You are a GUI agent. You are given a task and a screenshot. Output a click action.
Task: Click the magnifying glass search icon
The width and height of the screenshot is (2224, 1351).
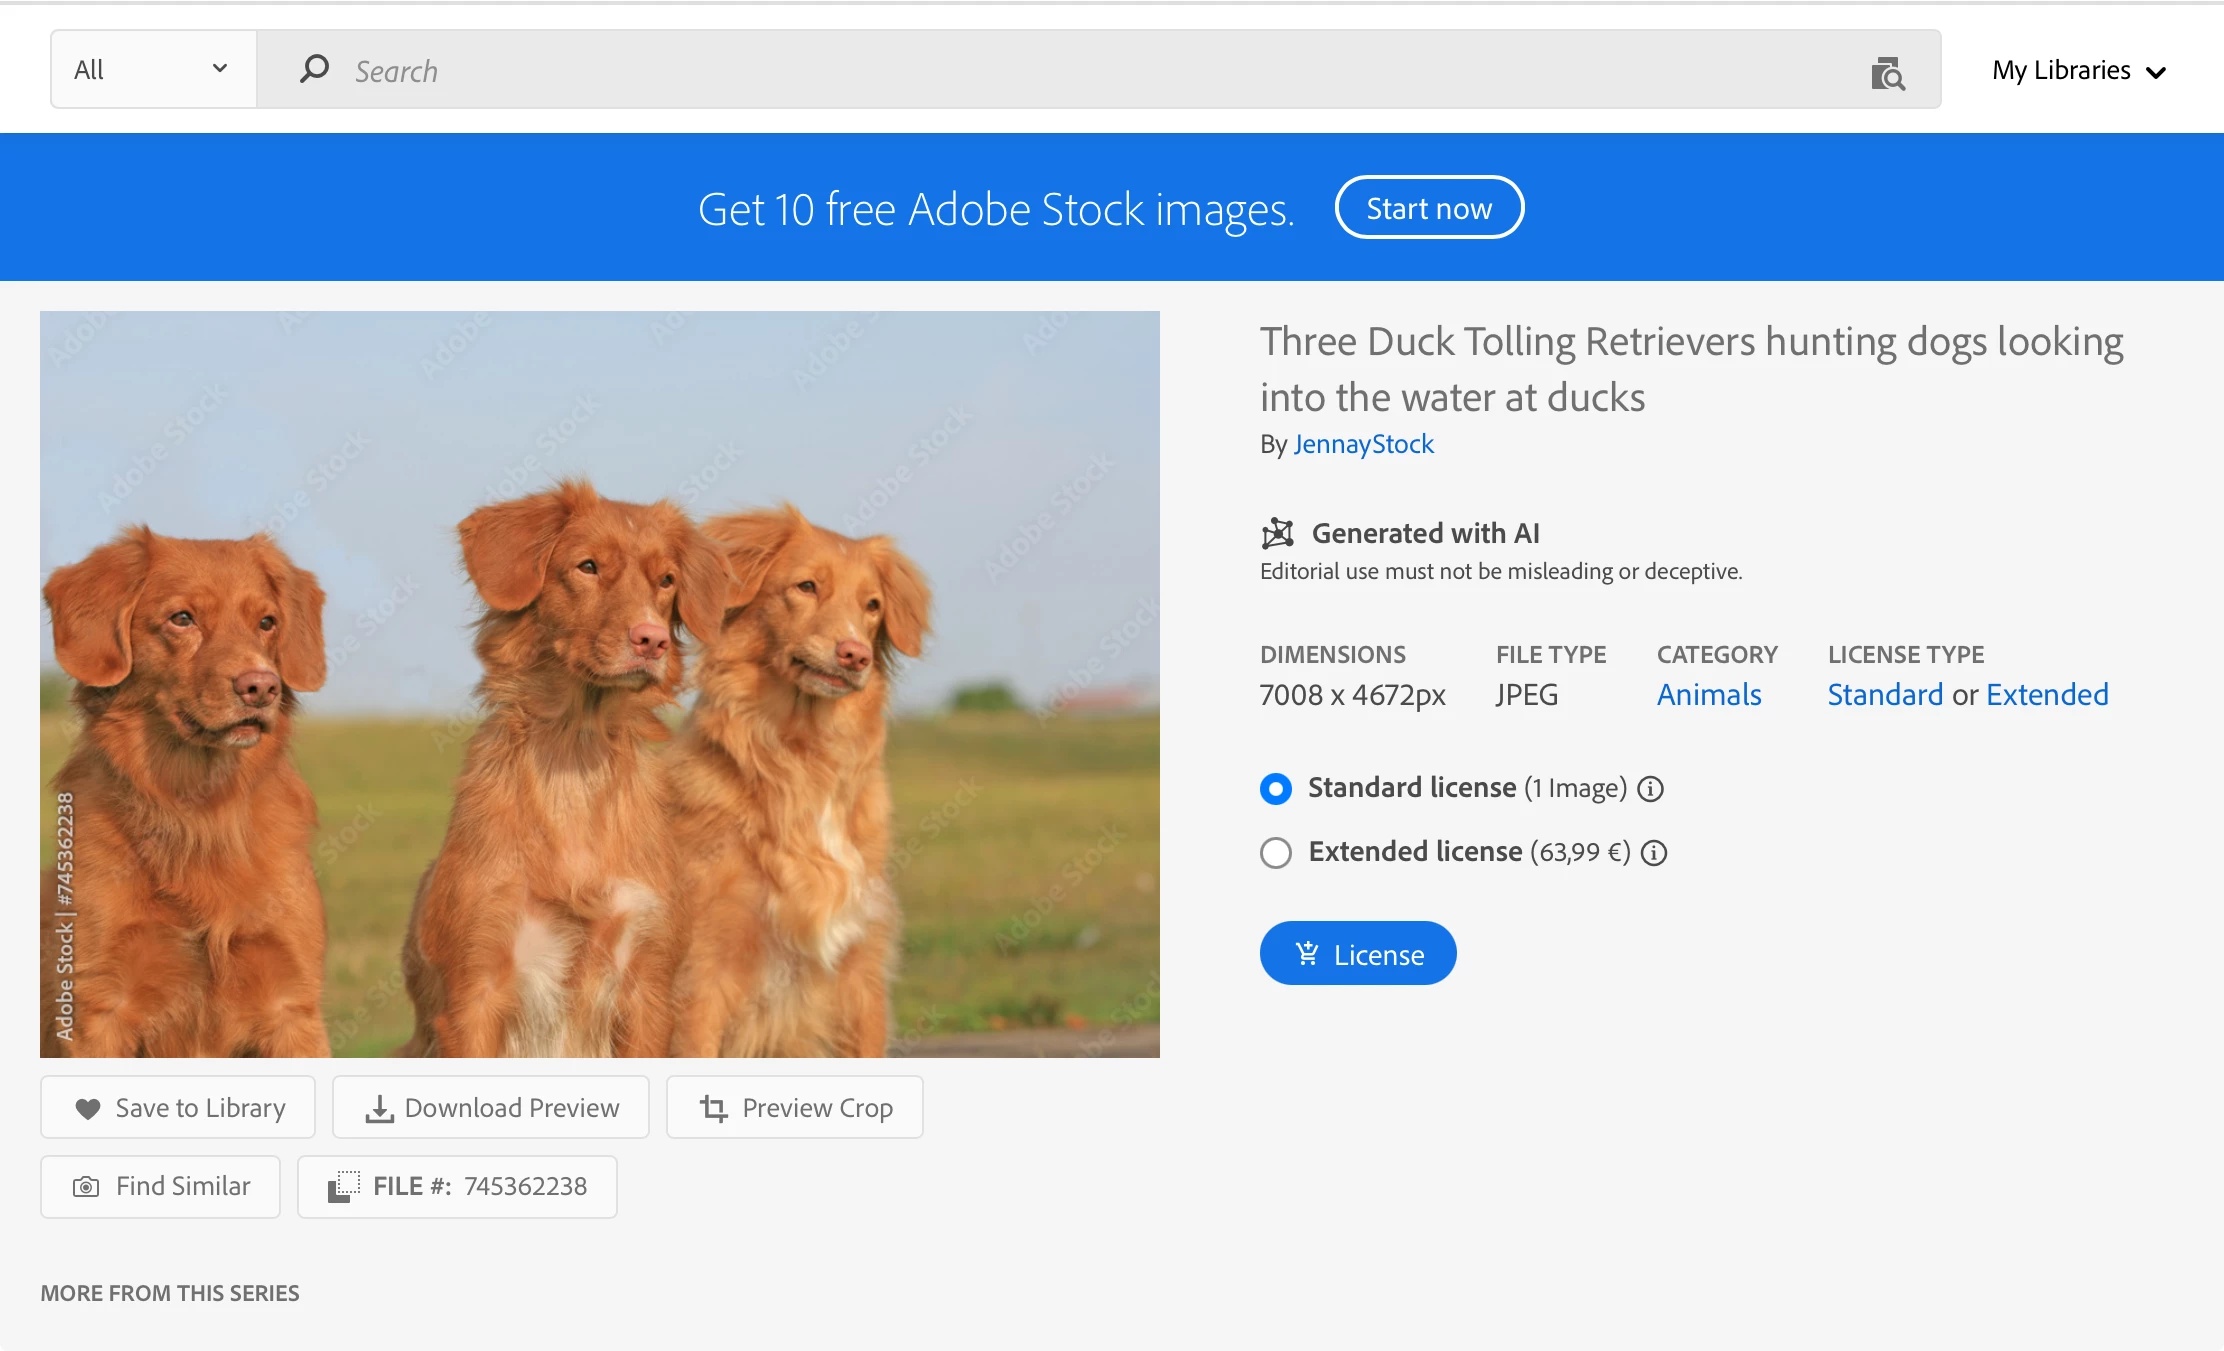coord(314,69)
